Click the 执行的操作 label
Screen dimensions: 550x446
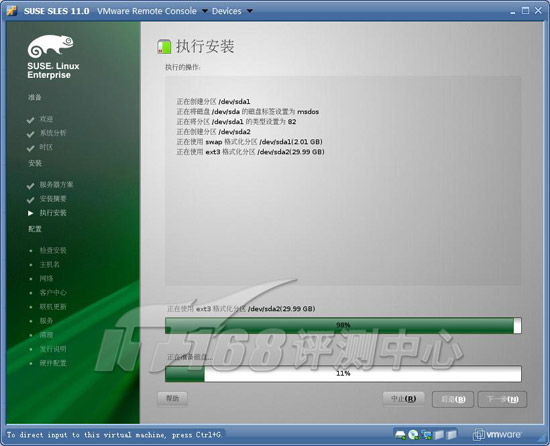point(183,67)
